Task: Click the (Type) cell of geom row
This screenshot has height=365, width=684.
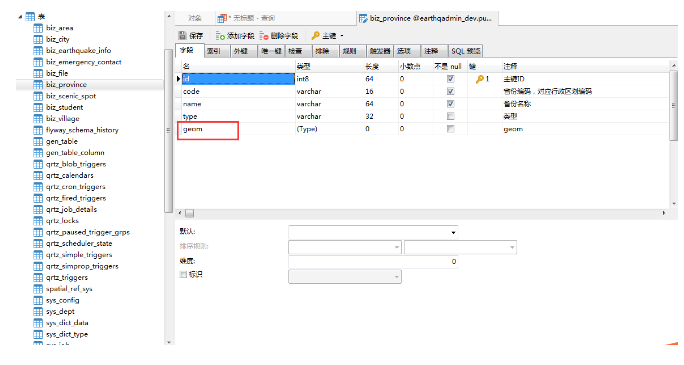Action: coord(329,129)
